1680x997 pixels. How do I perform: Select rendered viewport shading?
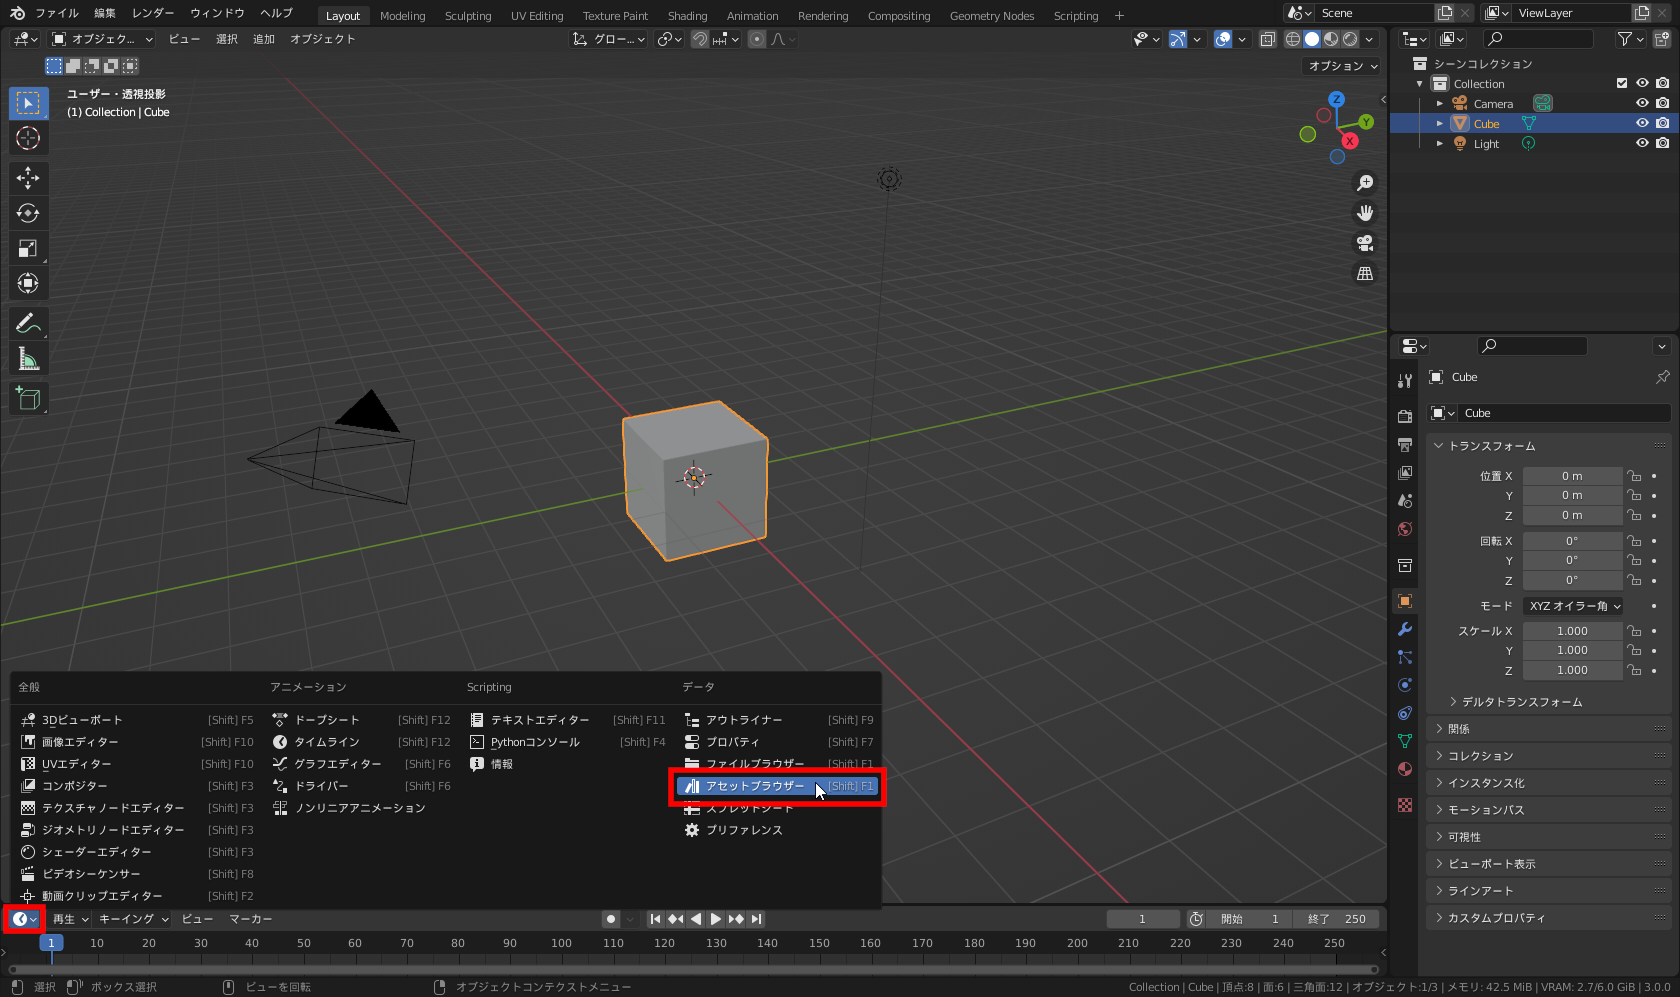1350,39
